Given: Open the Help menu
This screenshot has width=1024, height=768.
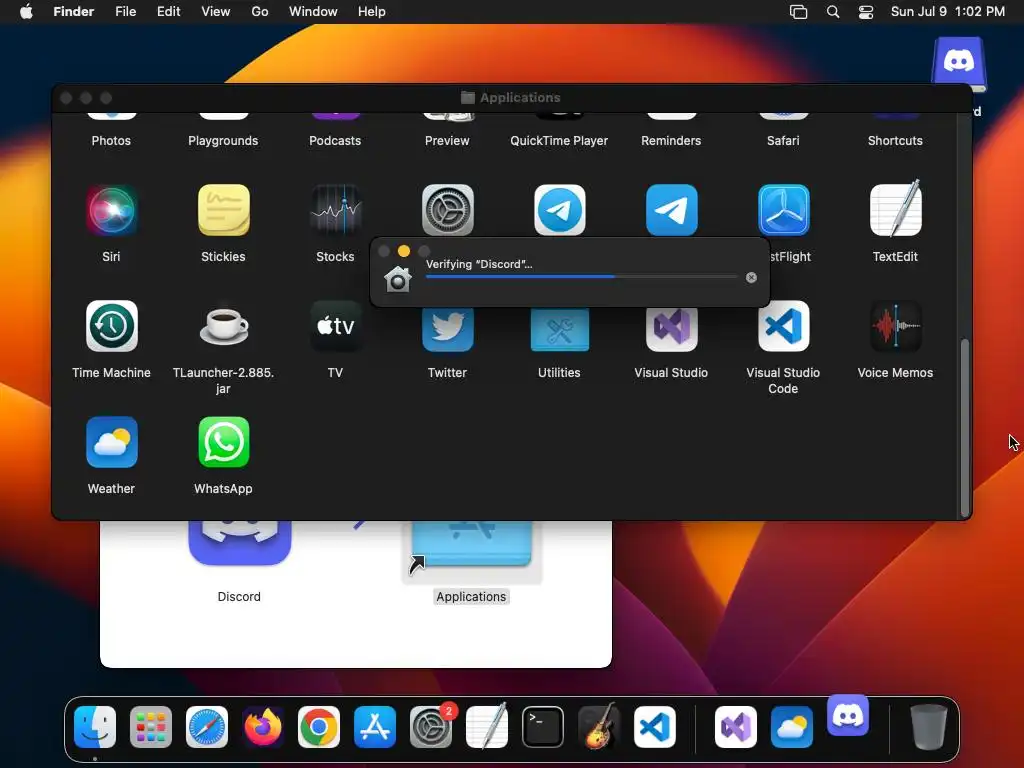Looking at the screenshot, I should (372, 11).
